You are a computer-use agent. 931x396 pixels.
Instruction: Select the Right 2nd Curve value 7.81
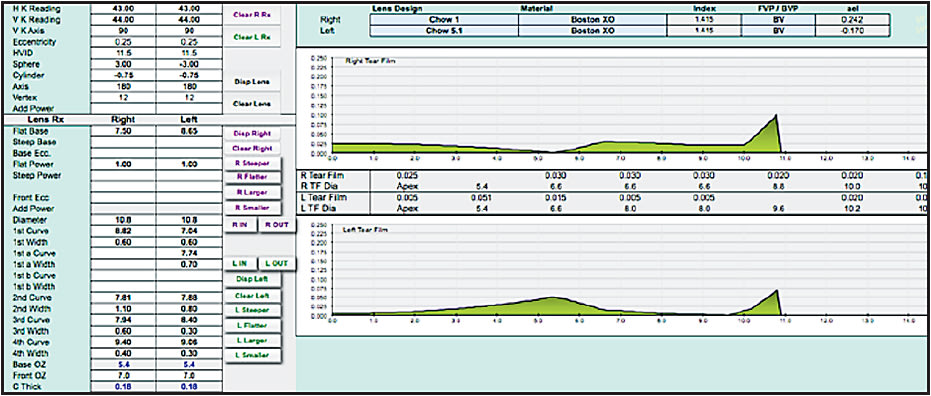click(x=123, y=297)
